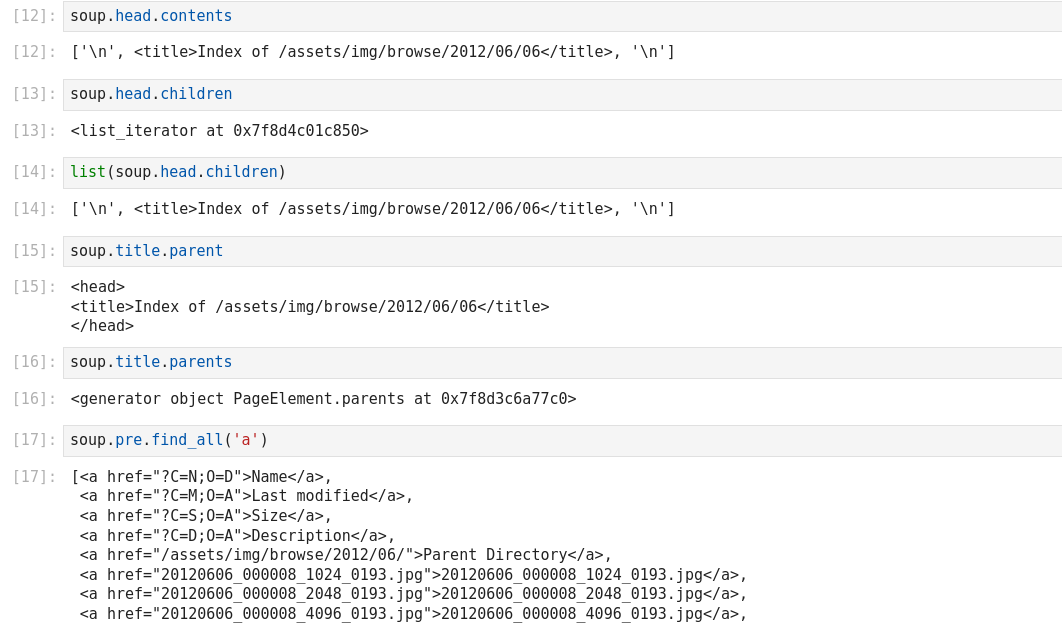The image size is (1062, 624).
Task: Click the list_iterator output text
Action: tap(219, 131)
